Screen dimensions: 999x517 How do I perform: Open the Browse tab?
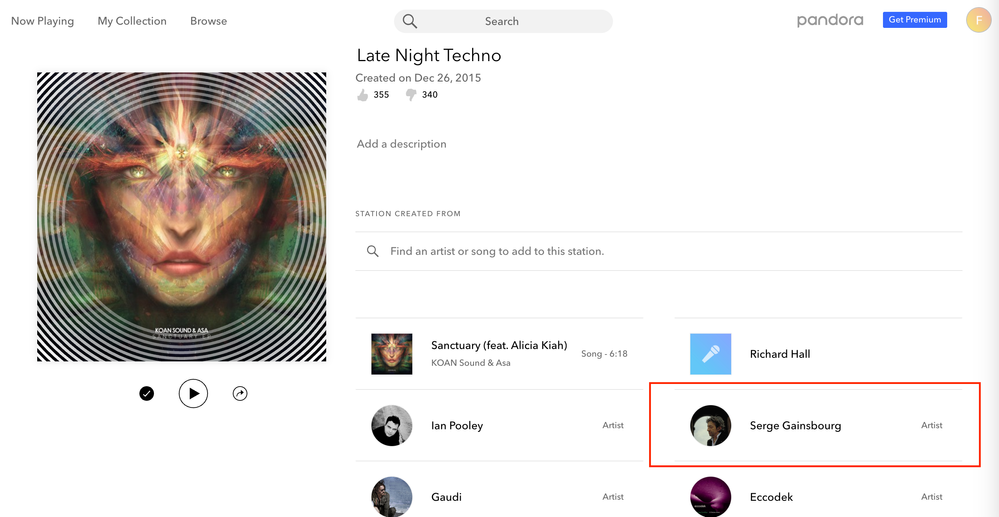coord(208,21)
